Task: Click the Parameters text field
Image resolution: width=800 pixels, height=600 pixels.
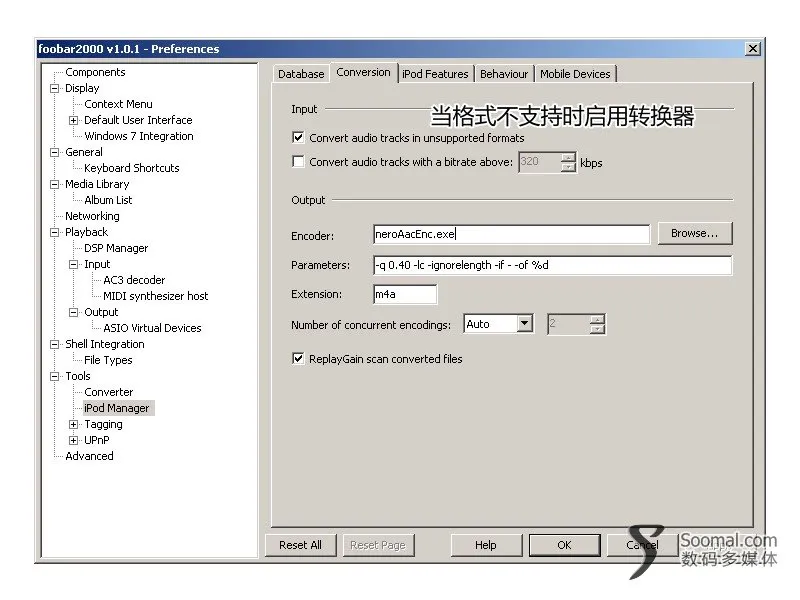Action: pos(553,265)
